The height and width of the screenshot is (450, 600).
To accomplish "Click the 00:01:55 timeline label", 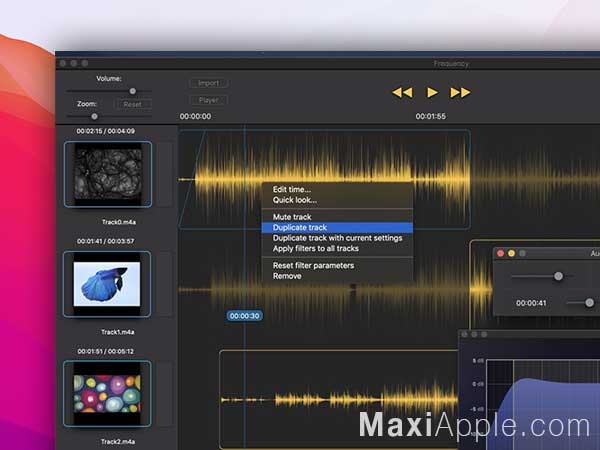I will tap(431, 116).
